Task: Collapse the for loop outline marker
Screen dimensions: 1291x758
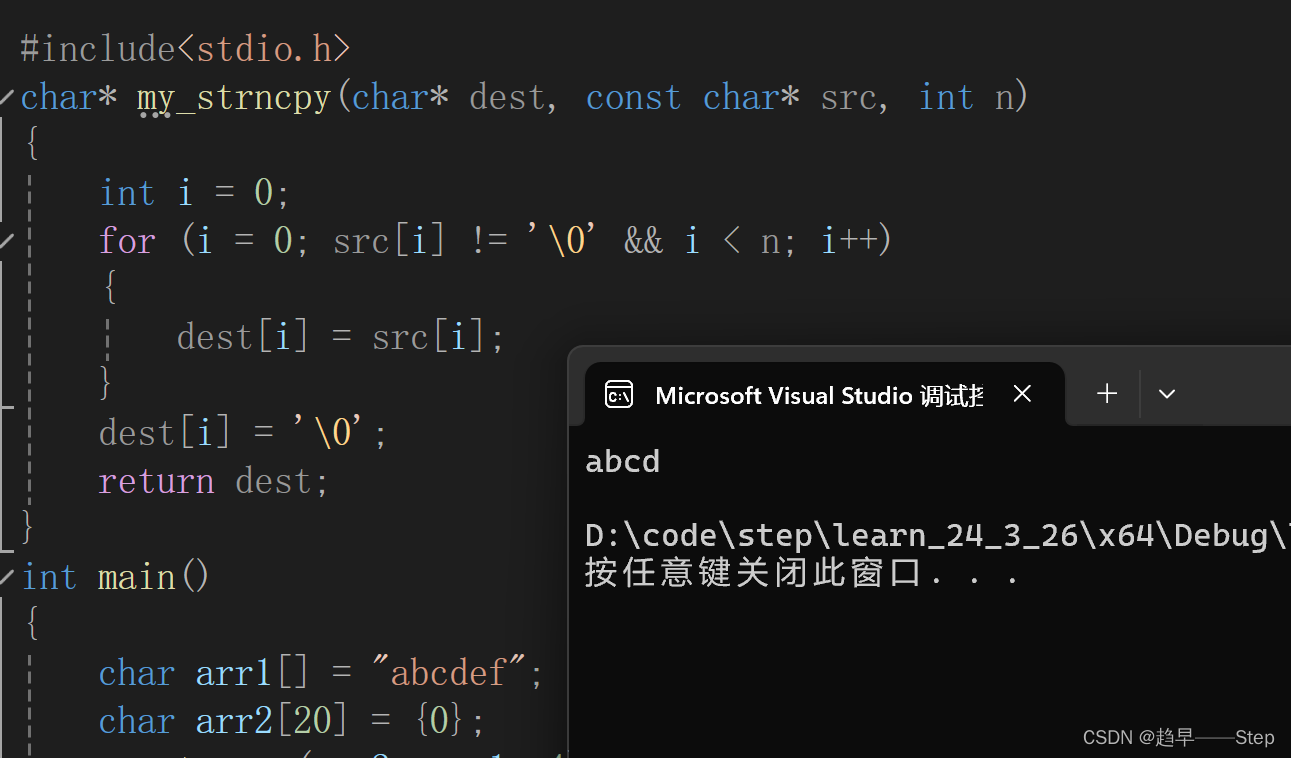Action: [x=7, y=242]
